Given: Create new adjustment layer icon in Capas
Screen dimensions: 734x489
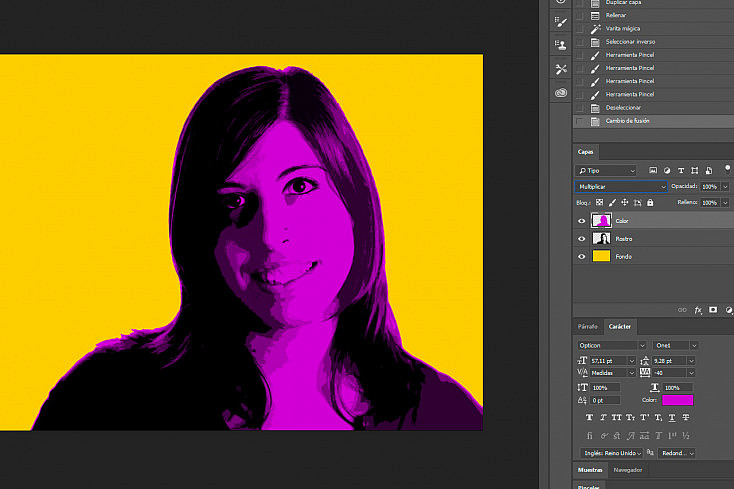Looking at the screenshot, I should [x=729, y=310].
